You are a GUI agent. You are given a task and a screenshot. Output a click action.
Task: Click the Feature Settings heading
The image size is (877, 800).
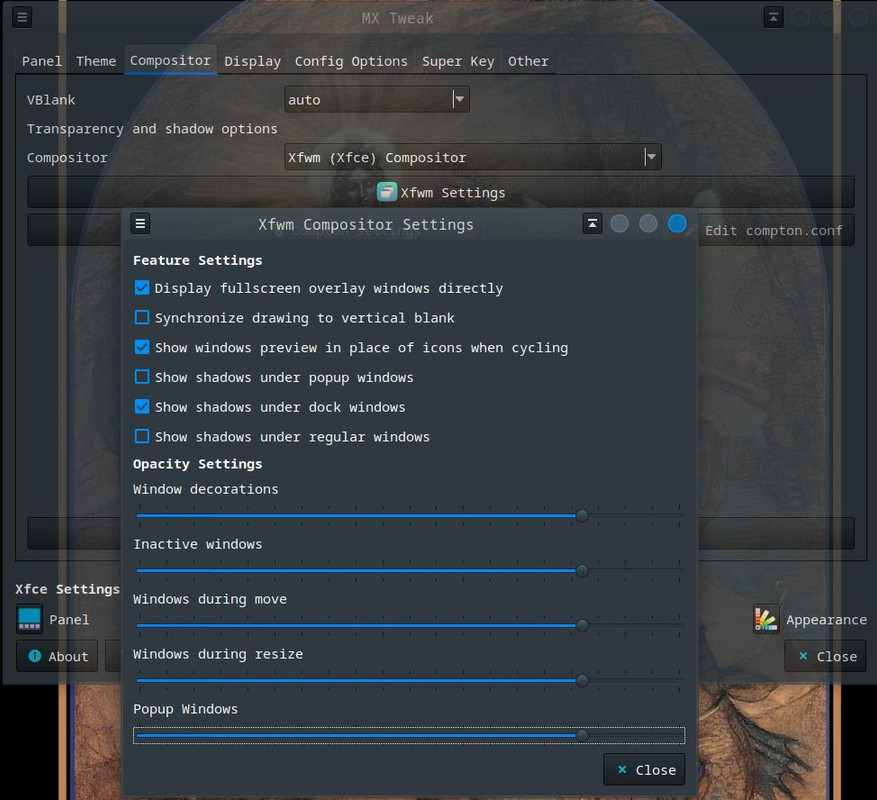coord(197,260)
